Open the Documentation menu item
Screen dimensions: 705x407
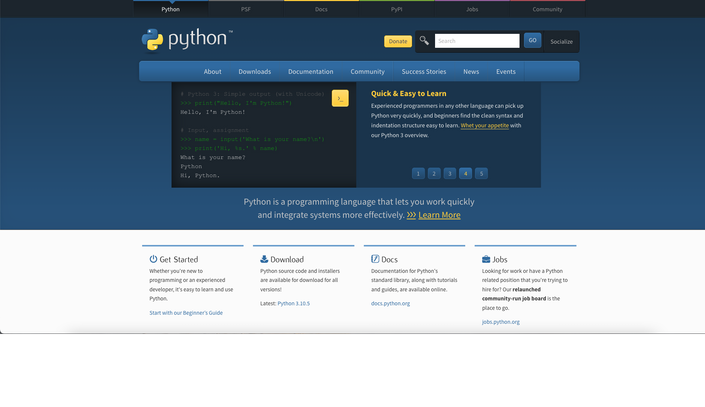[x=311, y=72]
